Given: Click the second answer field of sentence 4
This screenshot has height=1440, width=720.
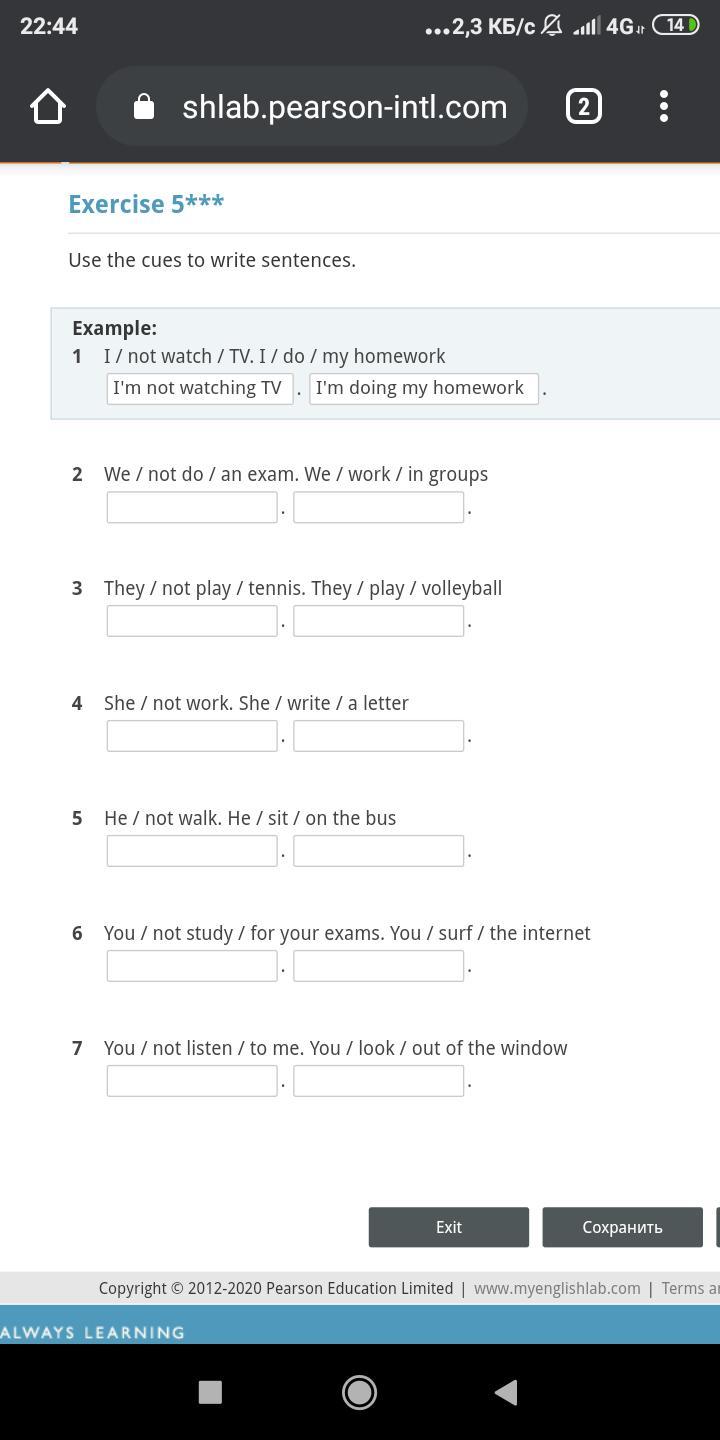Looking at the screenshot, I should [378, 736].
